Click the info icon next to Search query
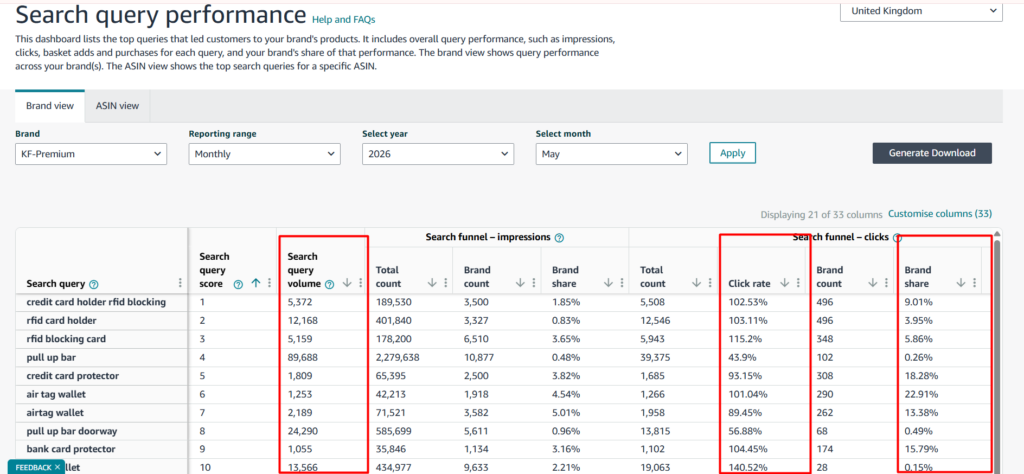1024x474 pixels. [93, 284]
